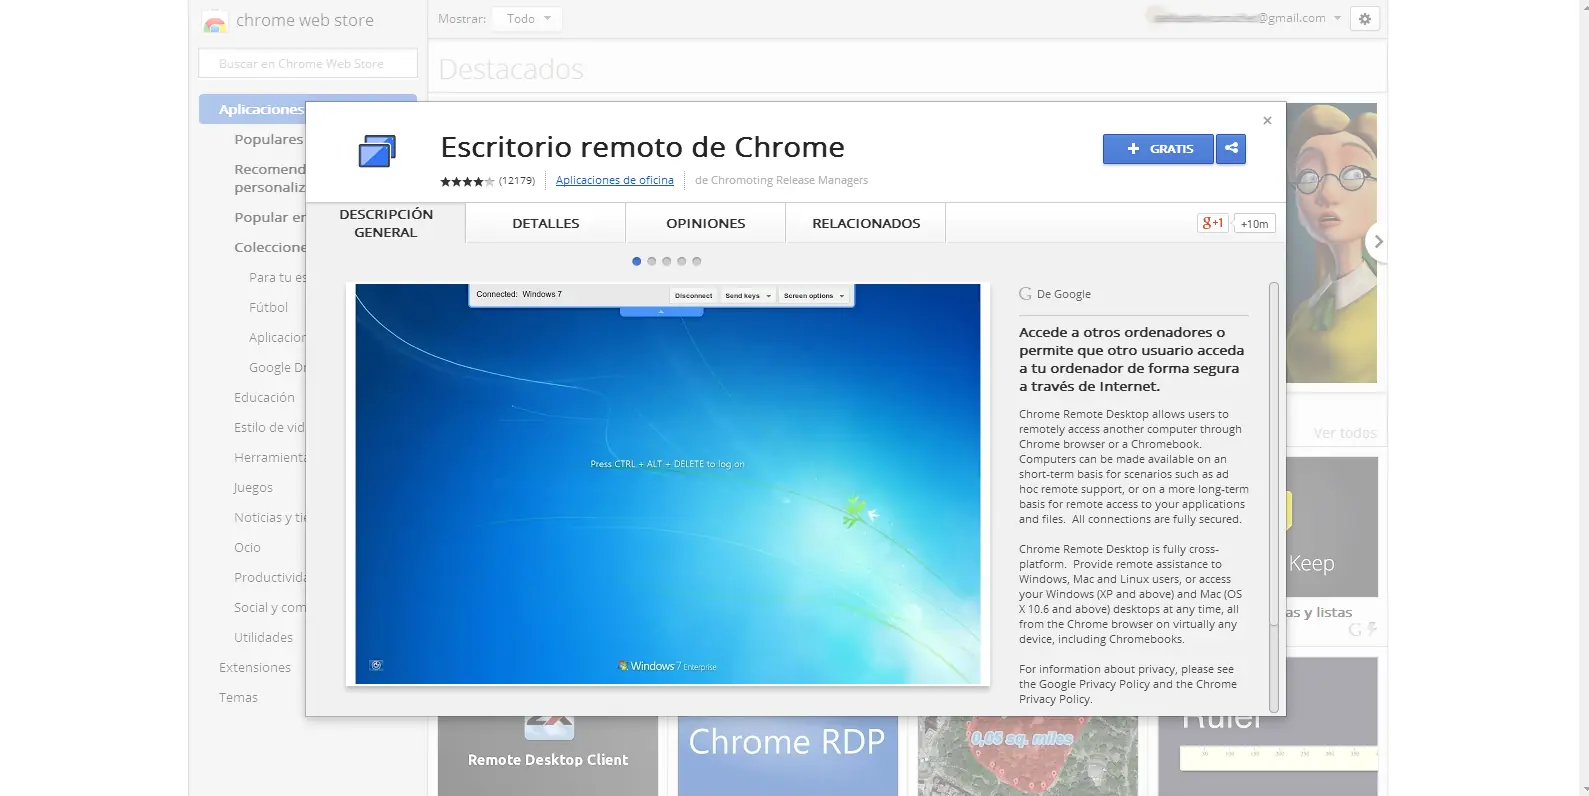Open the Educación category in sidebar

264,397
